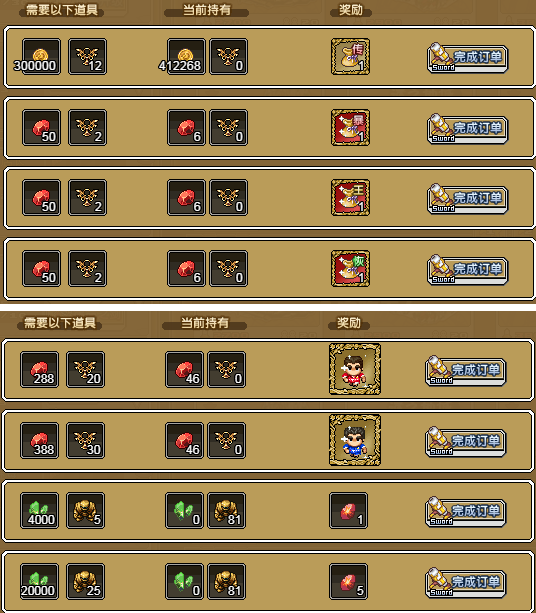Click the top 当前持有 header label
Image resolution: width=536 pixels, height=613 pixels.
coord(206,10)
